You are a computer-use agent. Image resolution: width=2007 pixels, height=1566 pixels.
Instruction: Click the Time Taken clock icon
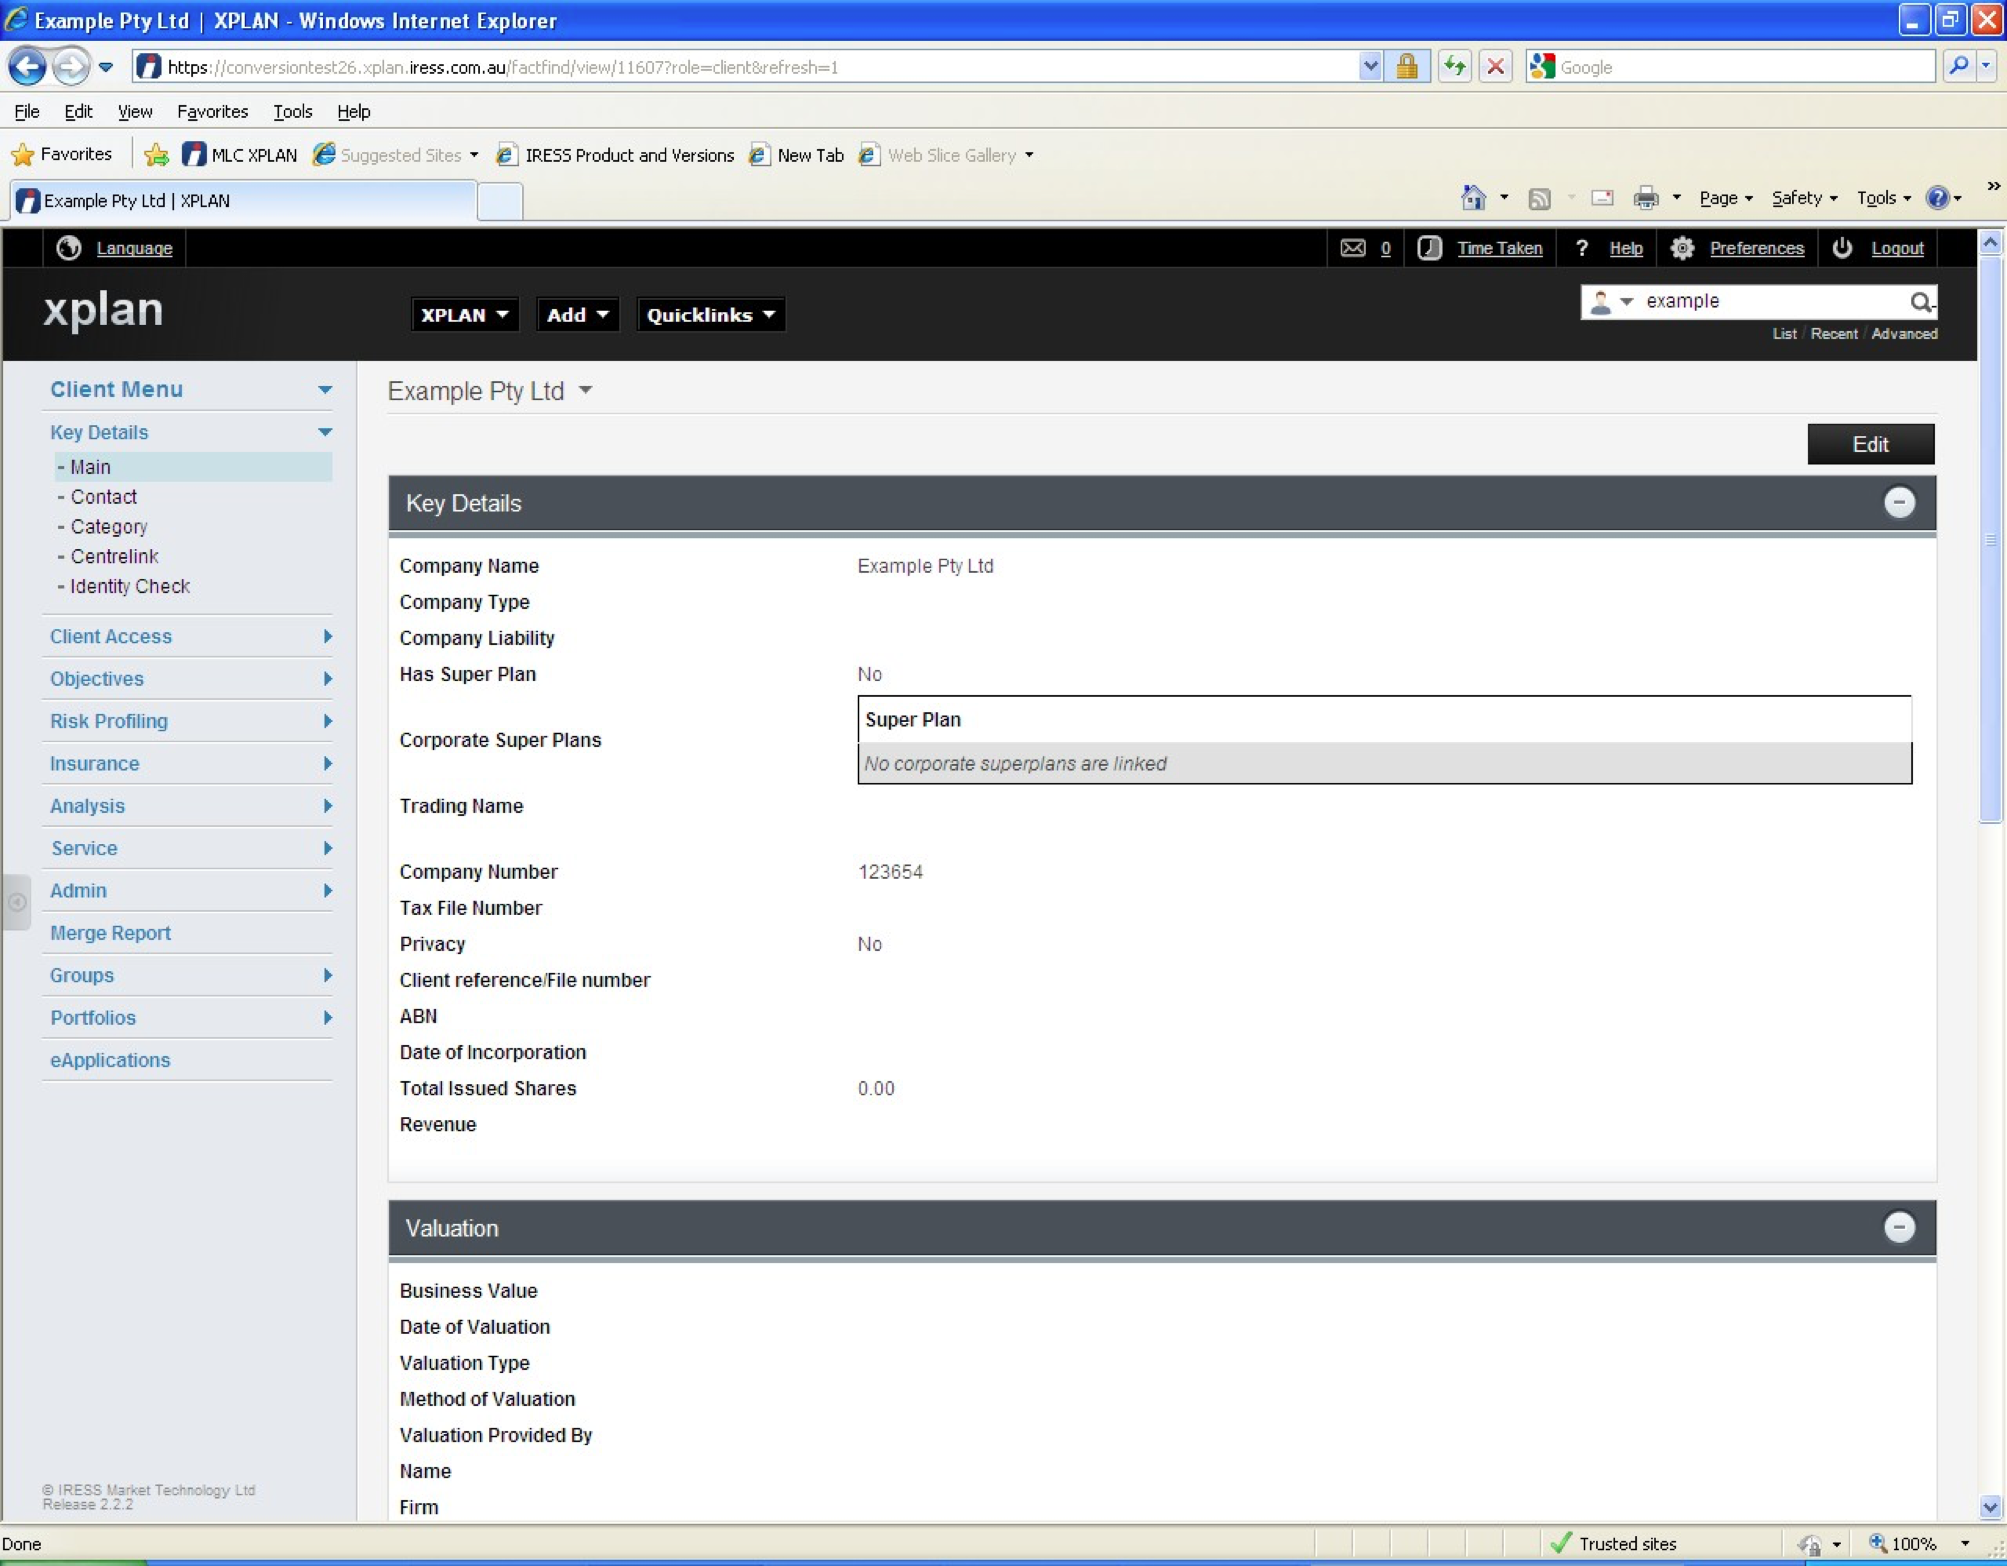click(1429, 248)
